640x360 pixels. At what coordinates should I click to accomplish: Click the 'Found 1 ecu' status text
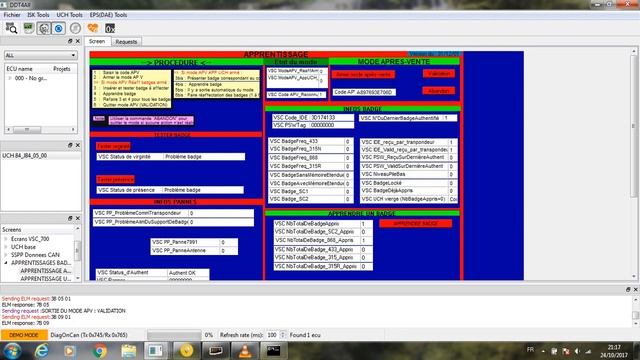coord(305,335)
